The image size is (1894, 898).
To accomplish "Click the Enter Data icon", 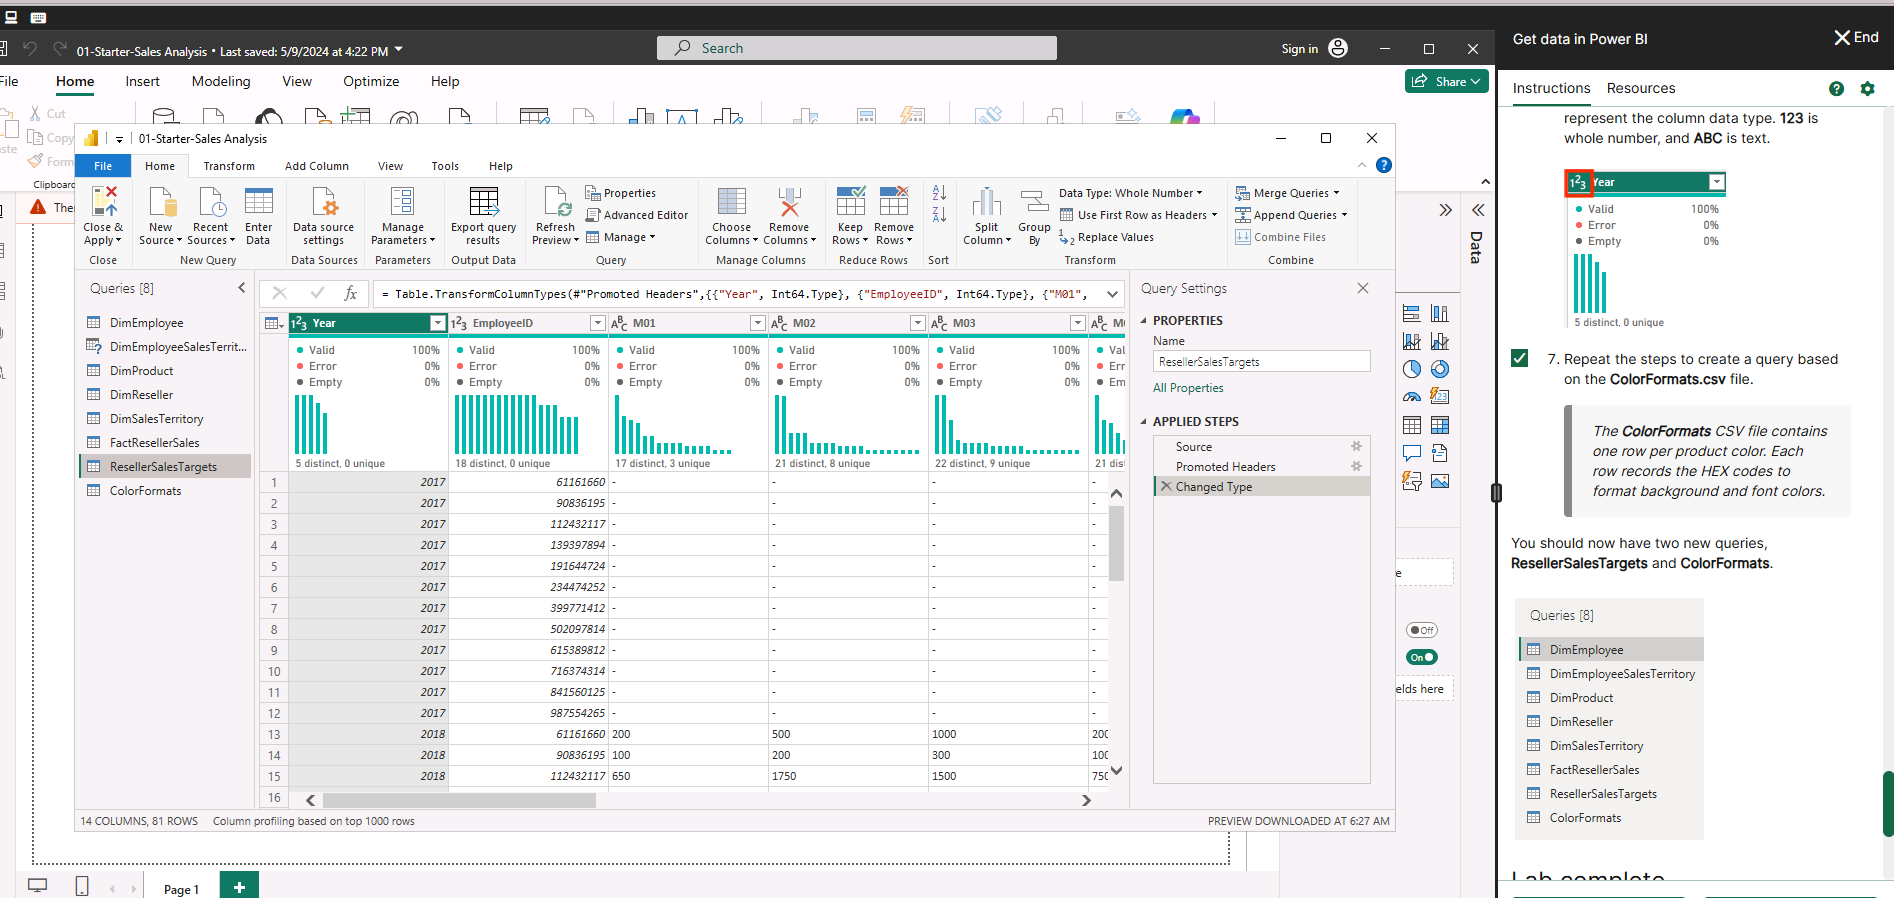I will [258, 202].
